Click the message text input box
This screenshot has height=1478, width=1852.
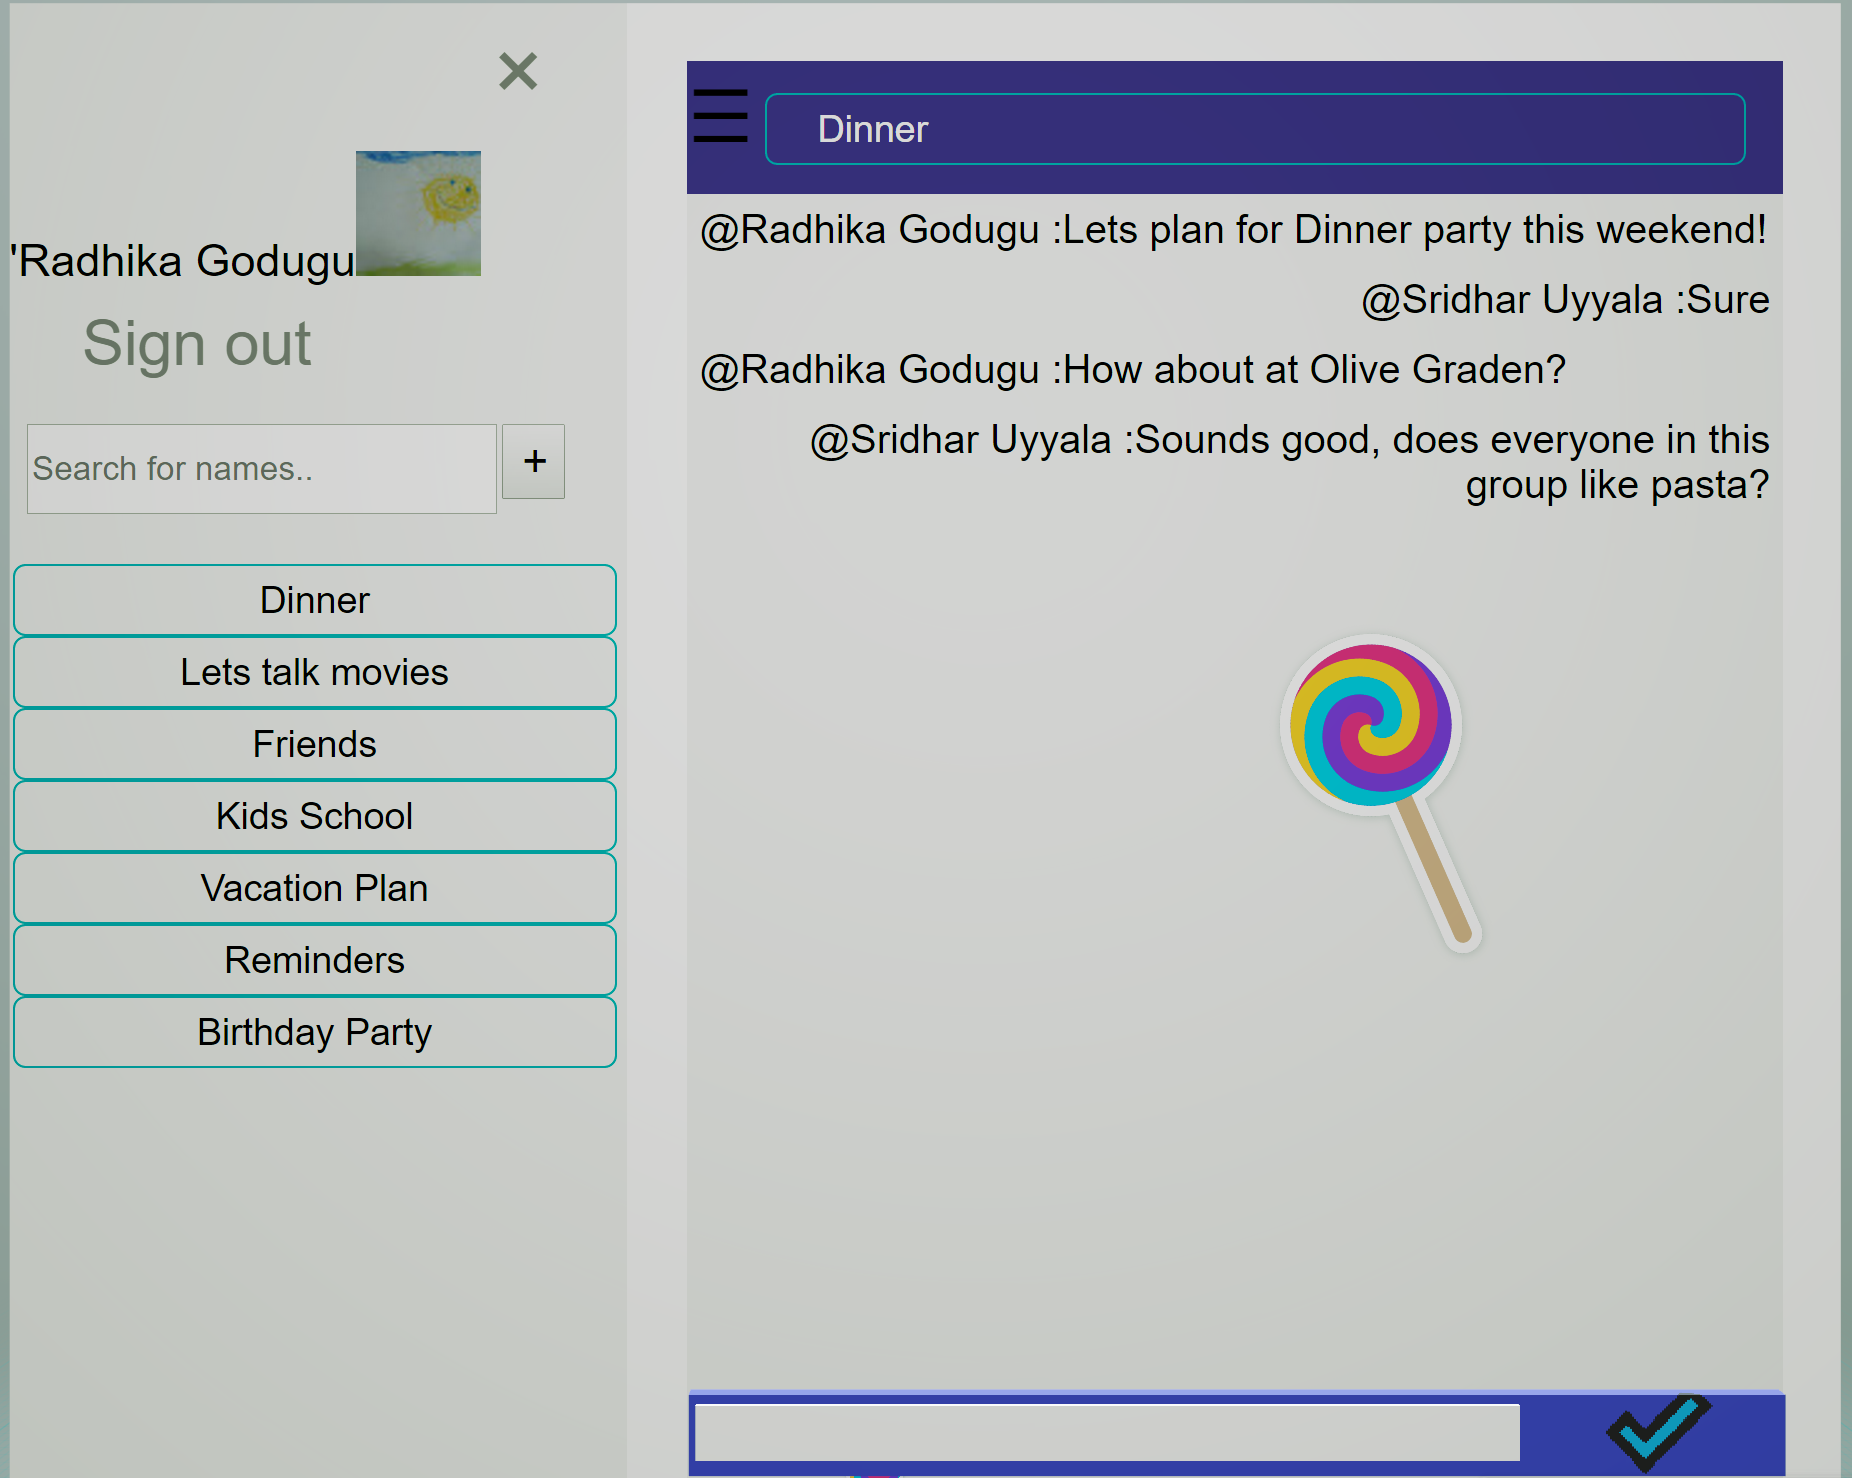tap(1106, 1432)
